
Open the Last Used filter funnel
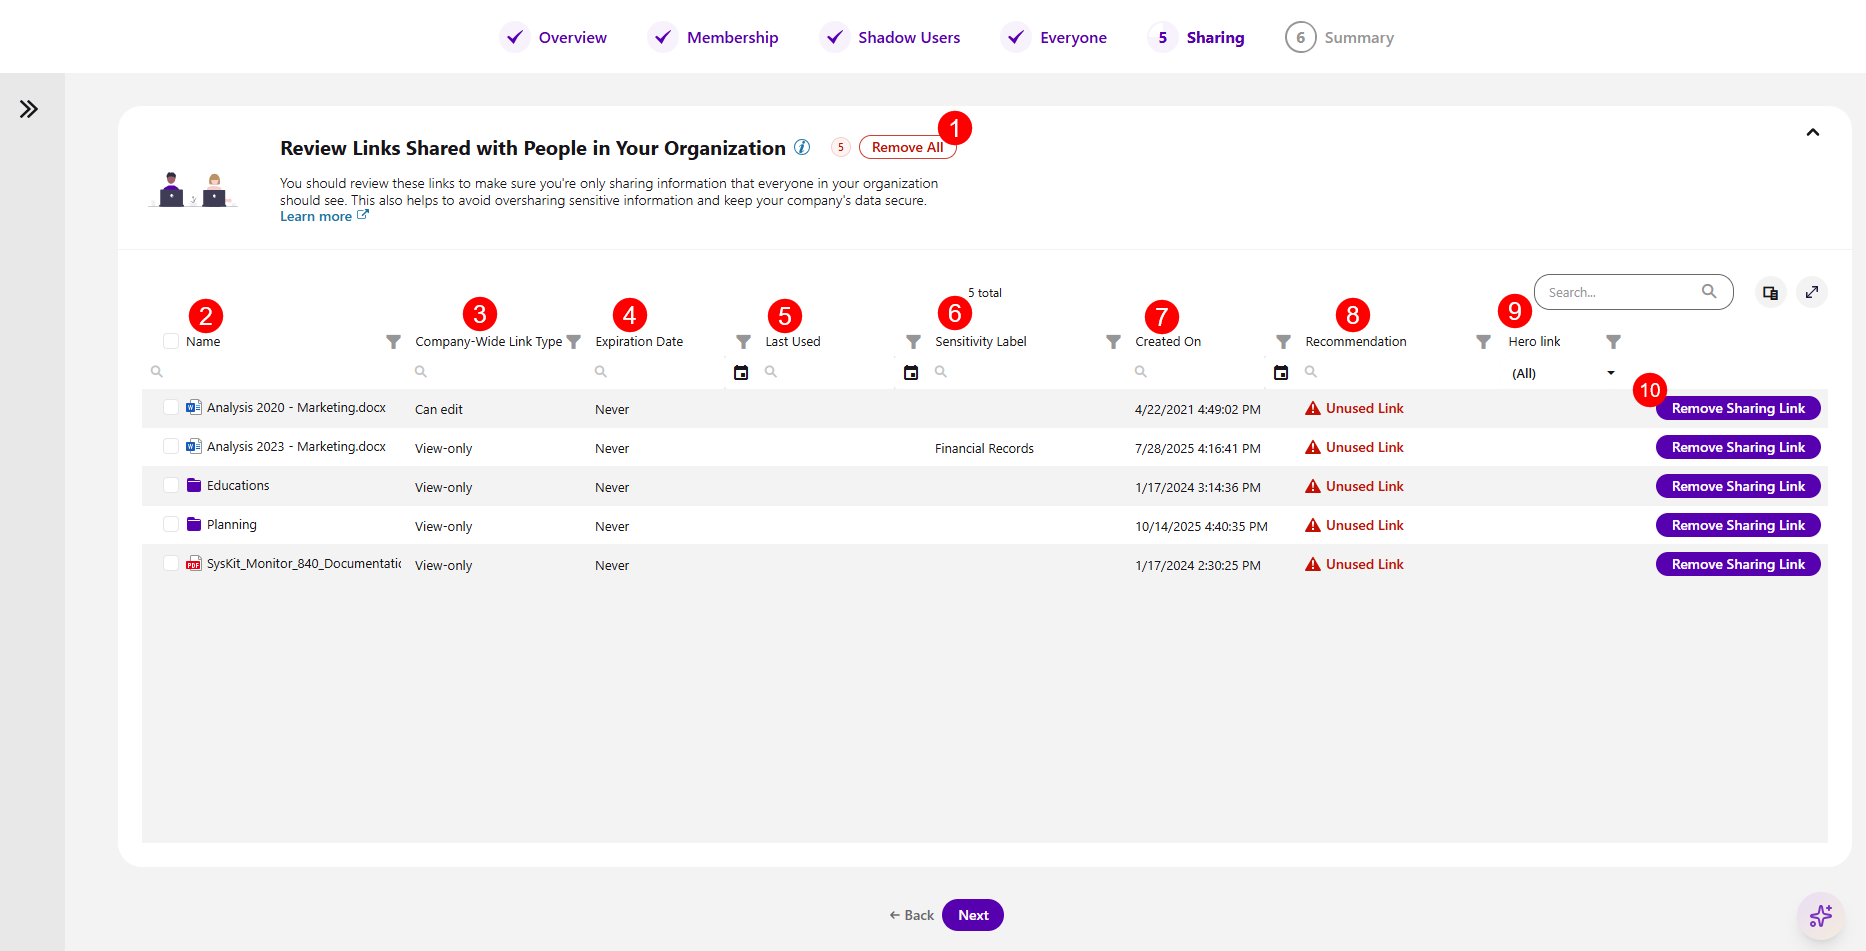pyautogui.click(x=914, y=342)
